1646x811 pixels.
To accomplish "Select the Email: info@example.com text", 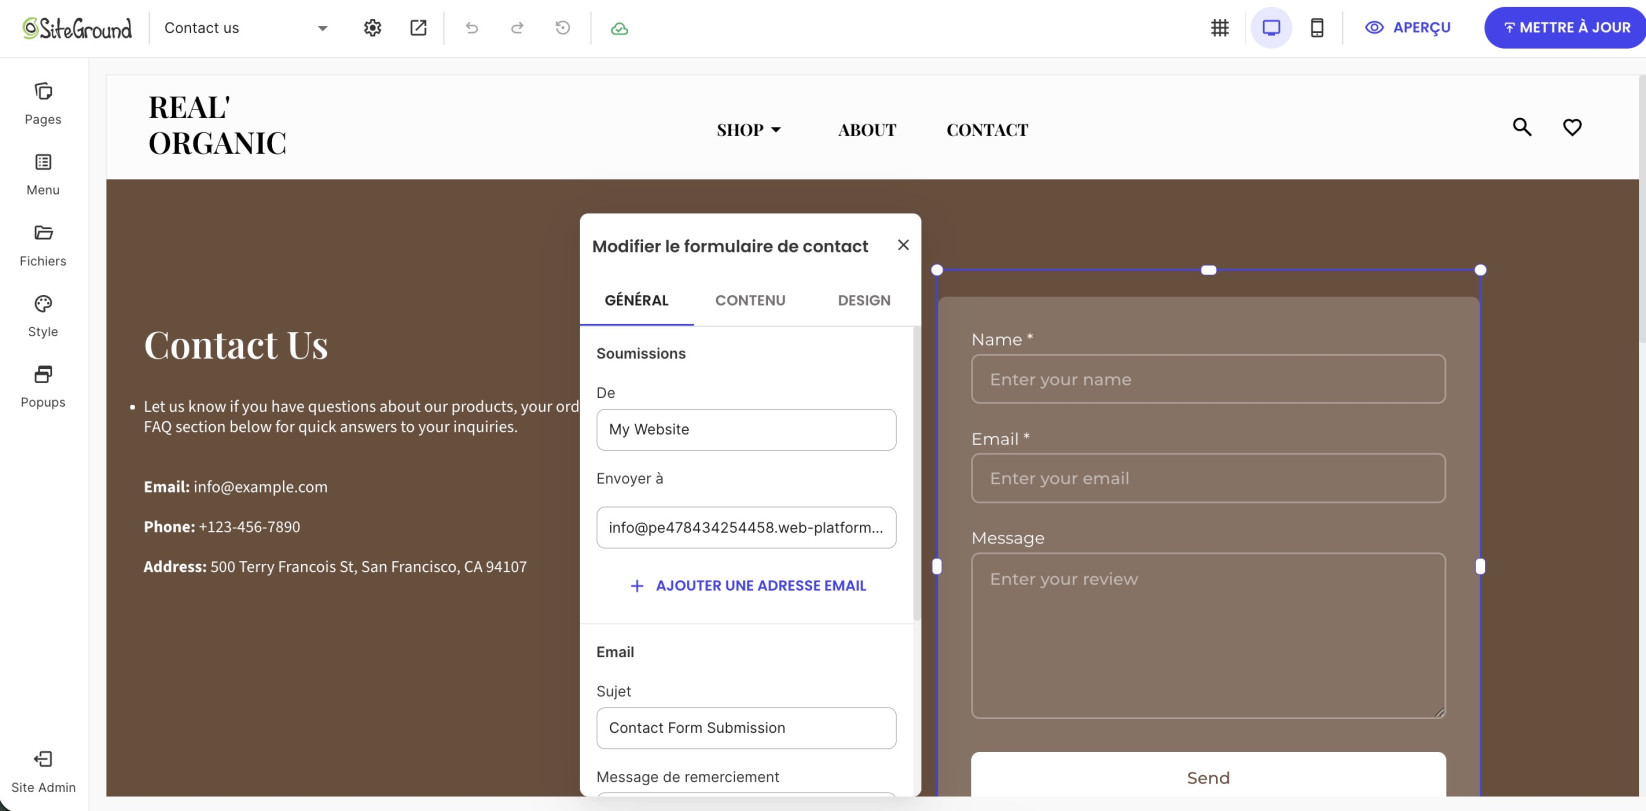I will [235, 487].
